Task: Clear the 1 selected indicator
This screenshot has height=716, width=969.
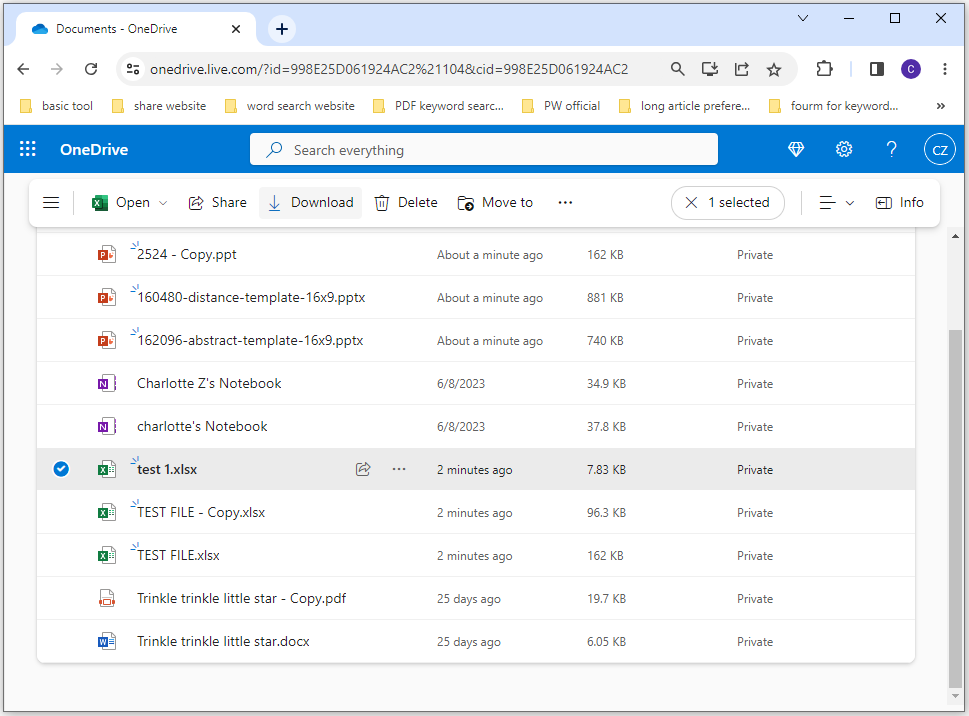Action: click(691, 203)
